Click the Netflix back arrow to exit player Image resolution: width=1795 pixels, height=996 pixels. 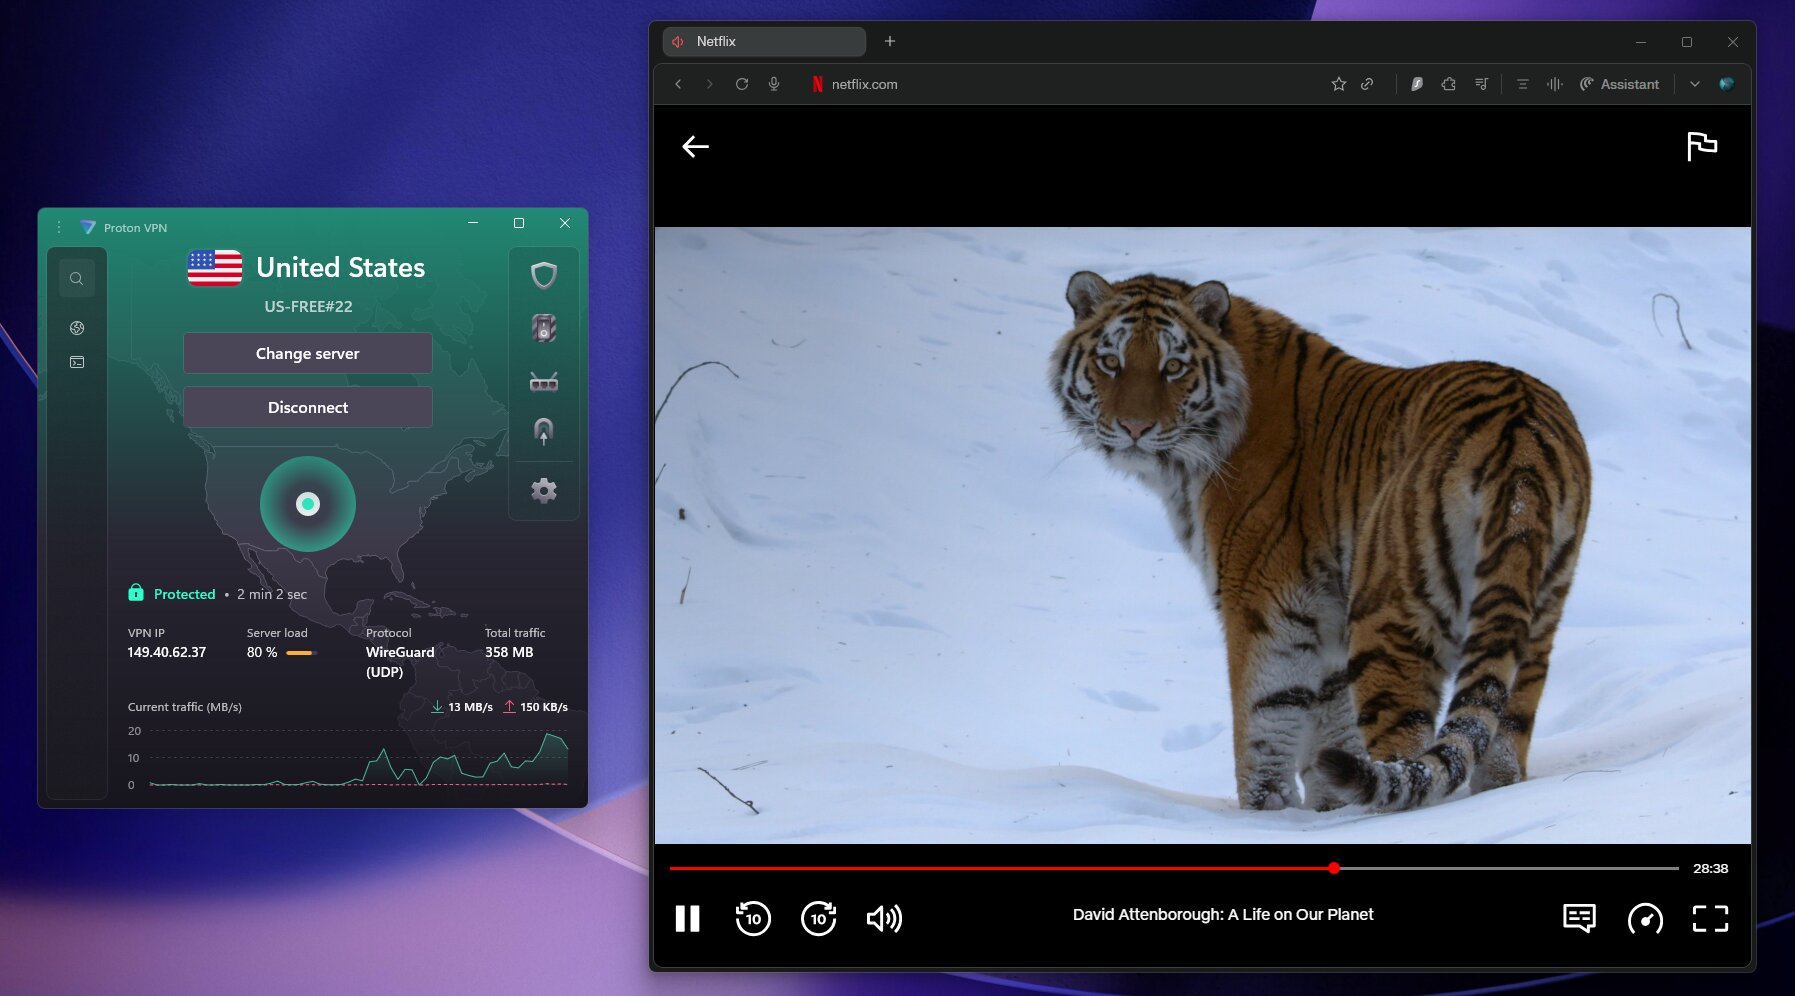click(696, 147)
